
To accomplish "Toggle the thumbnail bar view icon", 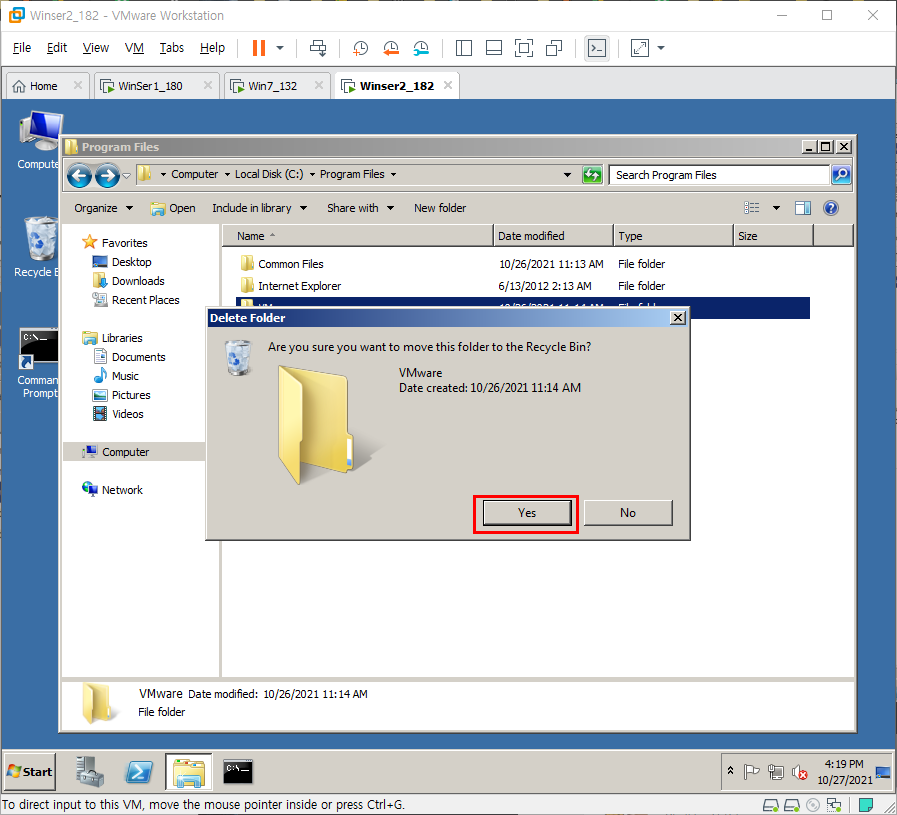I will tap(494, 48).
